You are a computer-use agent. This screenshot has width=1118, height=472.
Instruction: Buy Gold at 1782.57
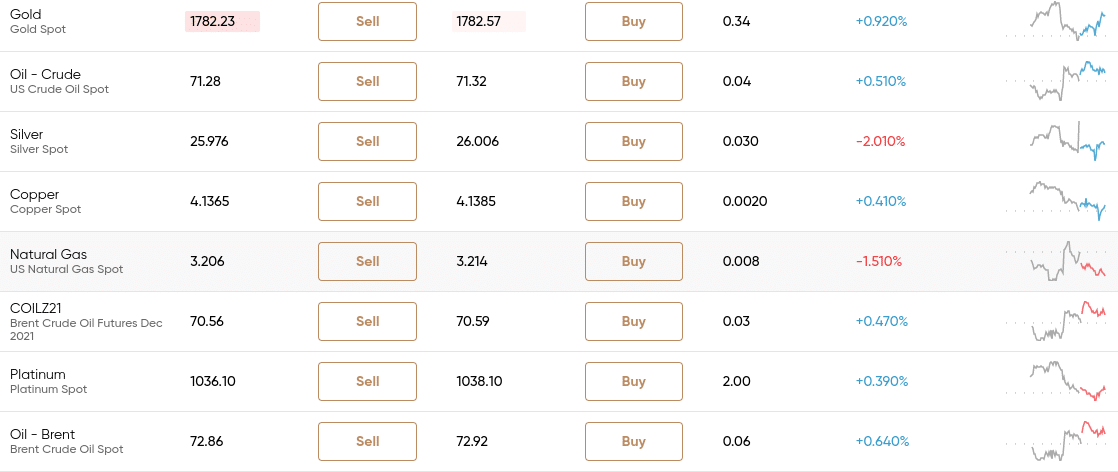pos(634,21)
